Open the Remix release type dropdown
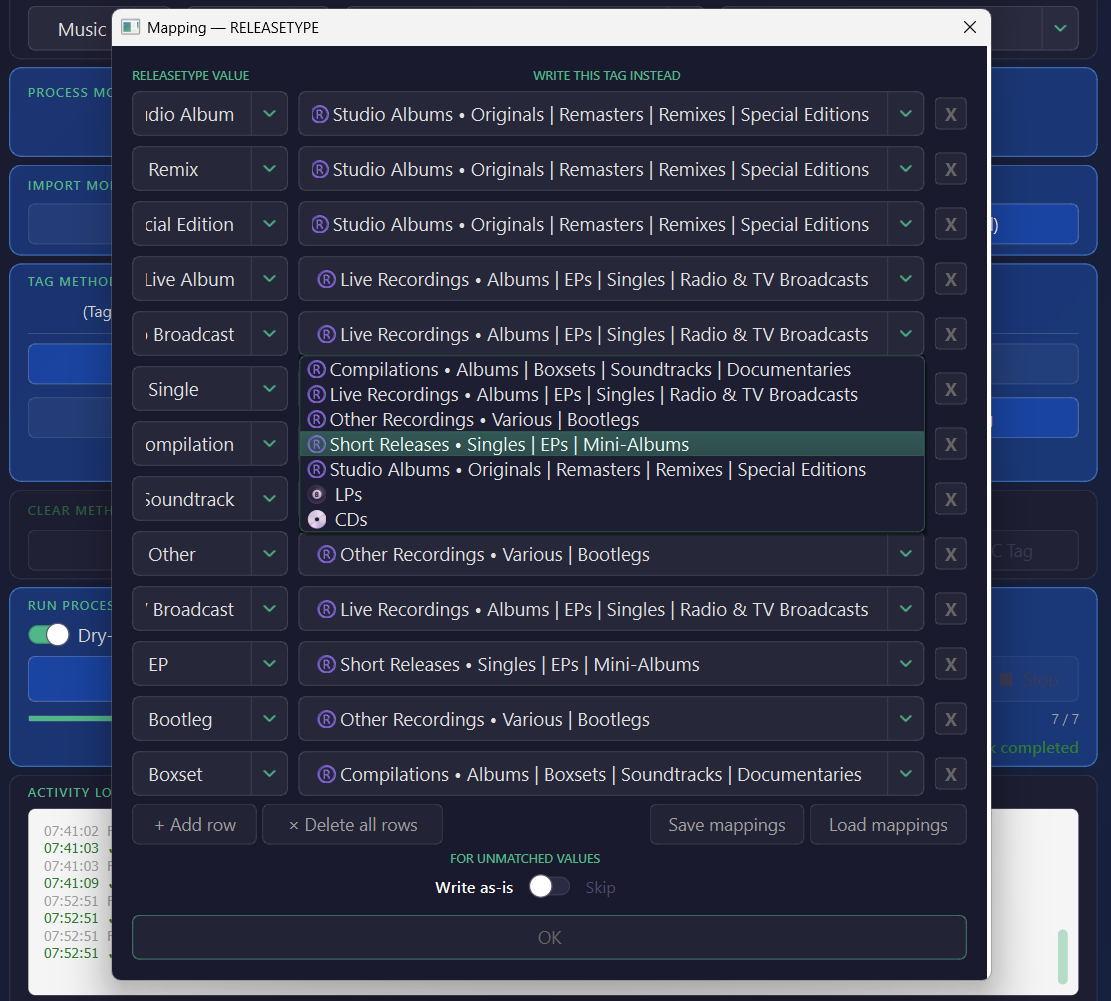The width and height of the screenshot is (1111, 1001). pos(269,169)
